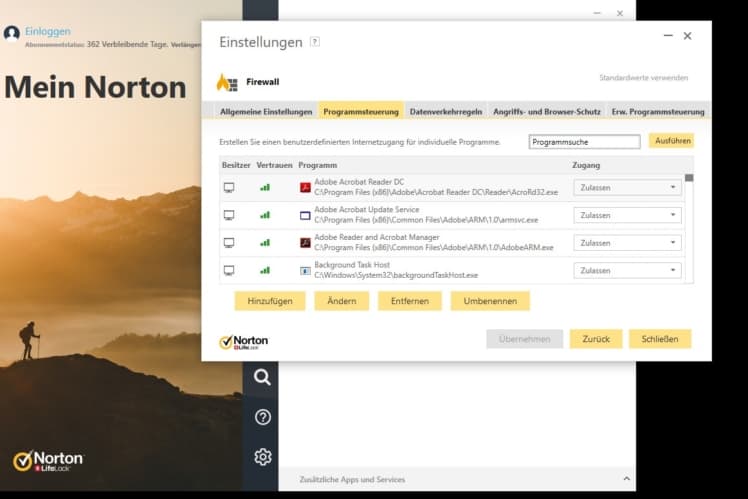Viewport: 748px width, 499px height.
Task: Click the Vertrauen column header
Action: click(x=274, y=165)
